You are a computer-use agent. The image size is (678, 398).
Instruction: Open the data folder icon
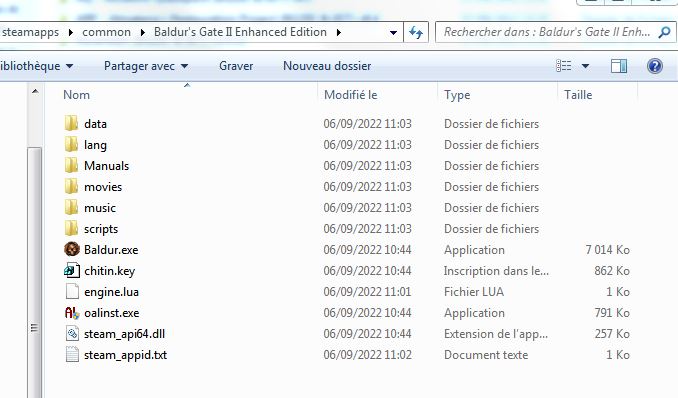[x=71, y=124]
